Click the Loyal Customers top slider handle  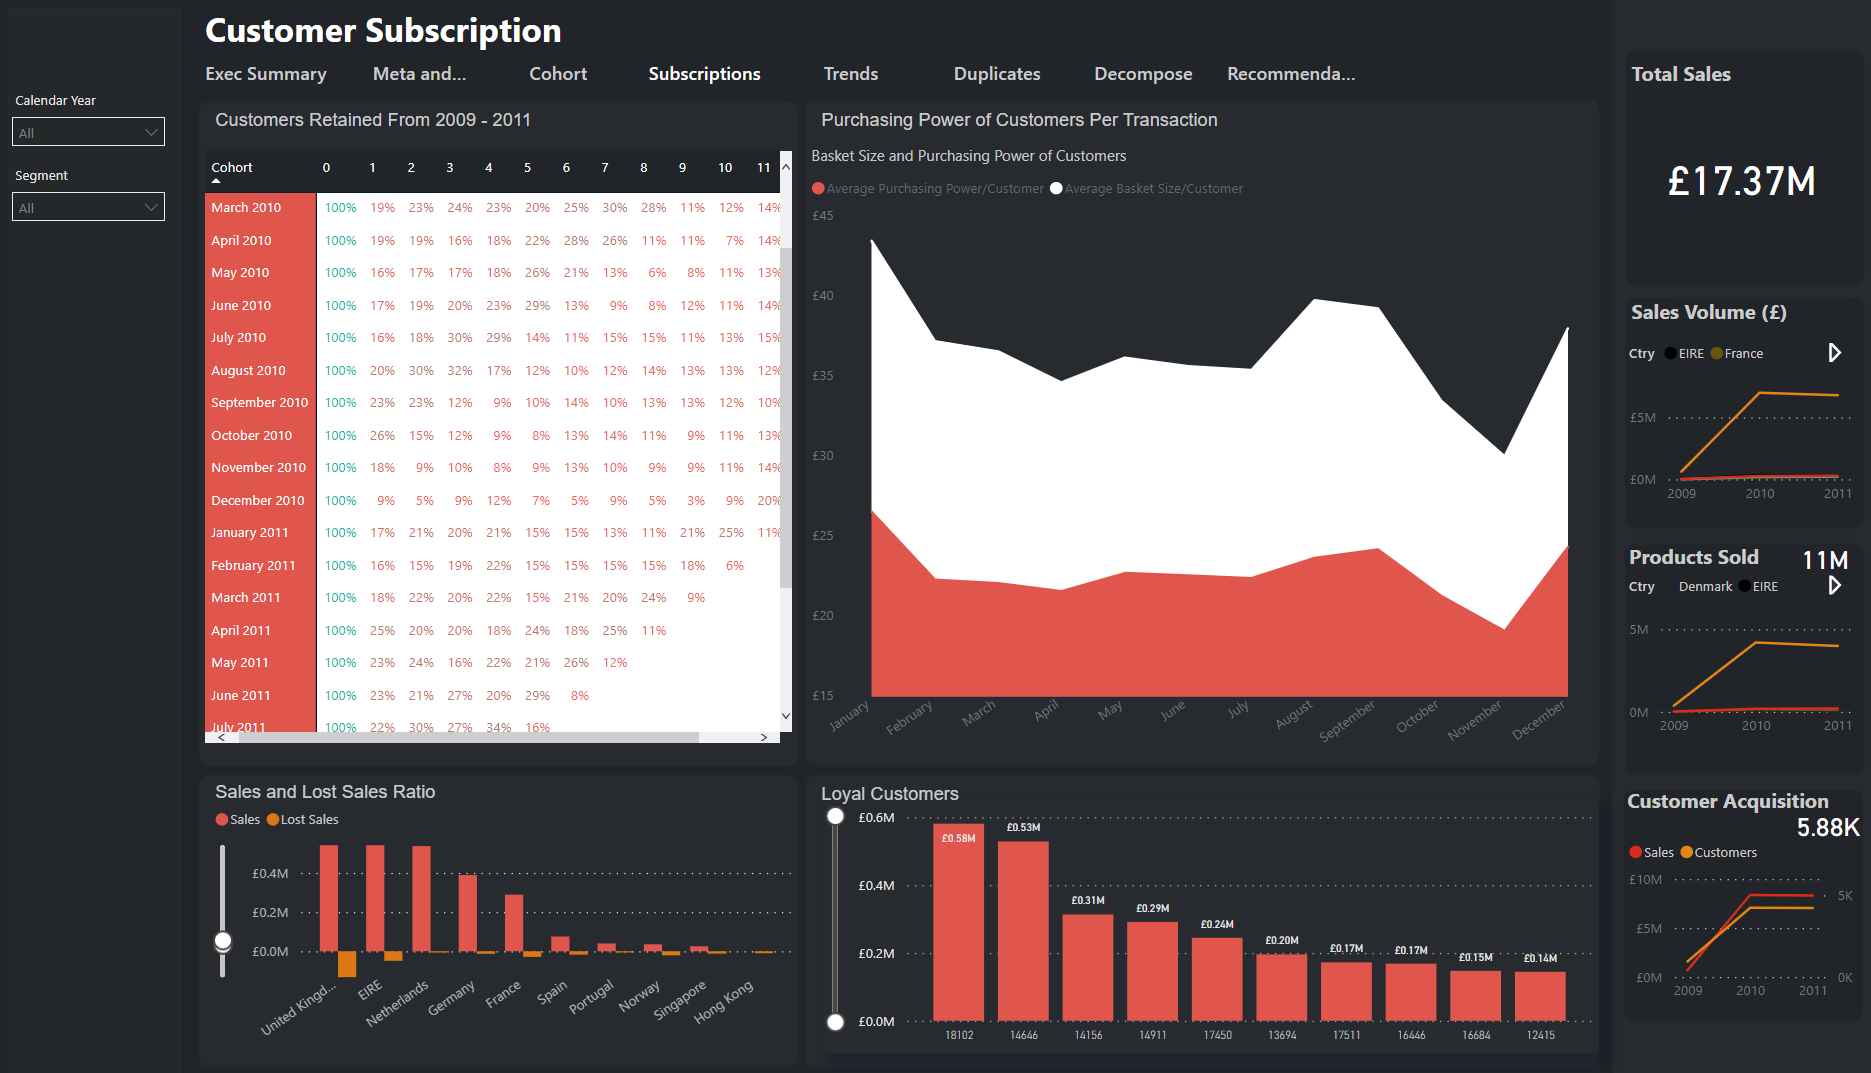(x=835, y=817)
